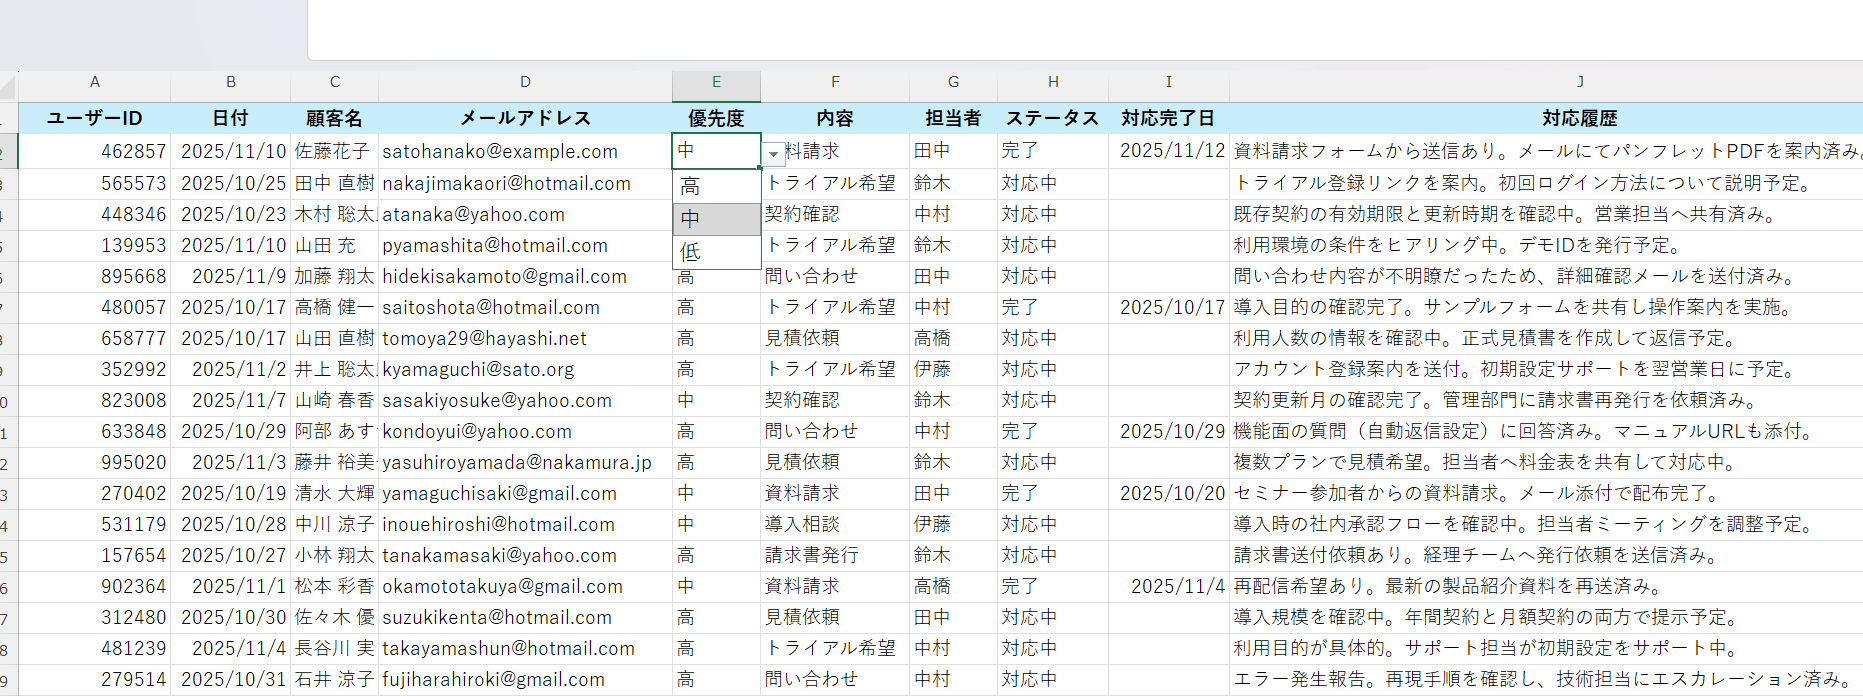Choose 低 from the priority dropdown list
This screenshot has height=696, width=1863.
[716, 252]
